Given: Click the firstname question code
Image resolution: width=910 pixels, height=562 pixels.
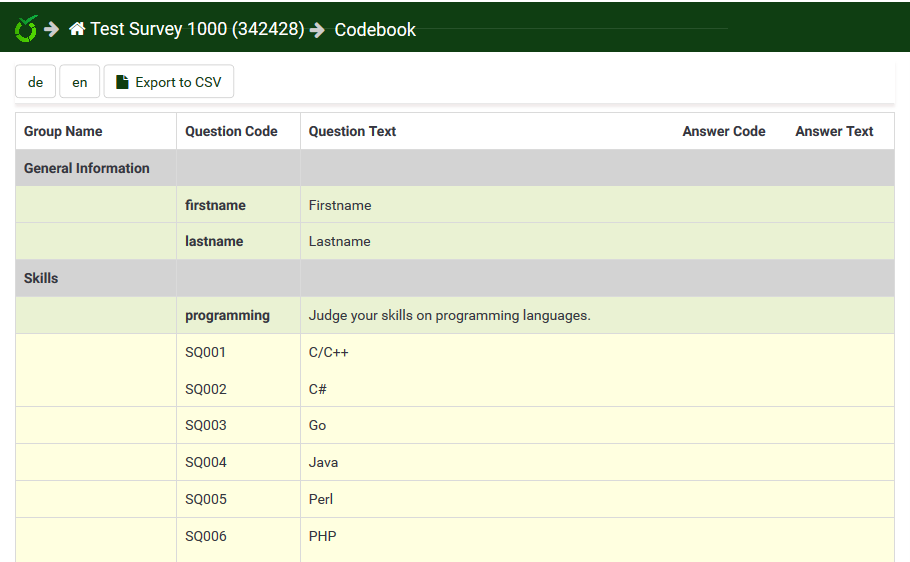Looking at the screenshot, I should click(x=215, y=205).
